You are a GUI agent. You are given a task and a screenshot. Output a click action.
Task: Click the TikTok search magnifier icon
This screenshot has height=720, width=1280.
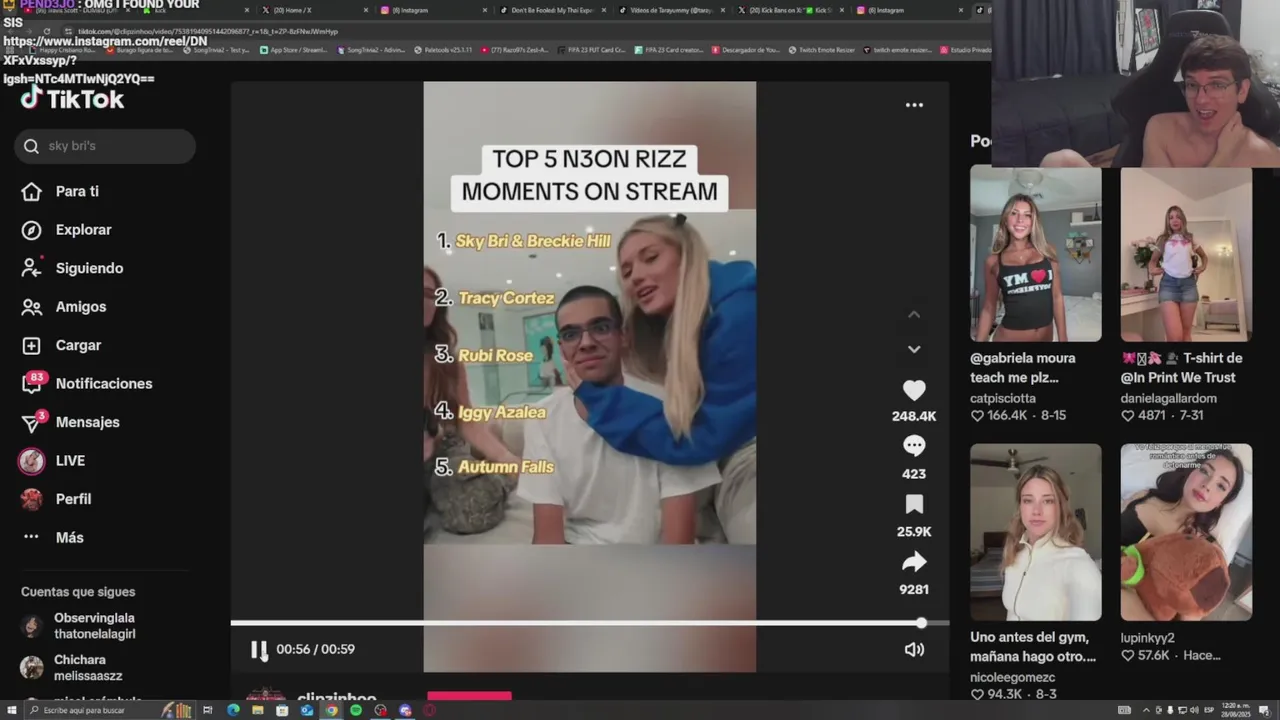[31, 146]
